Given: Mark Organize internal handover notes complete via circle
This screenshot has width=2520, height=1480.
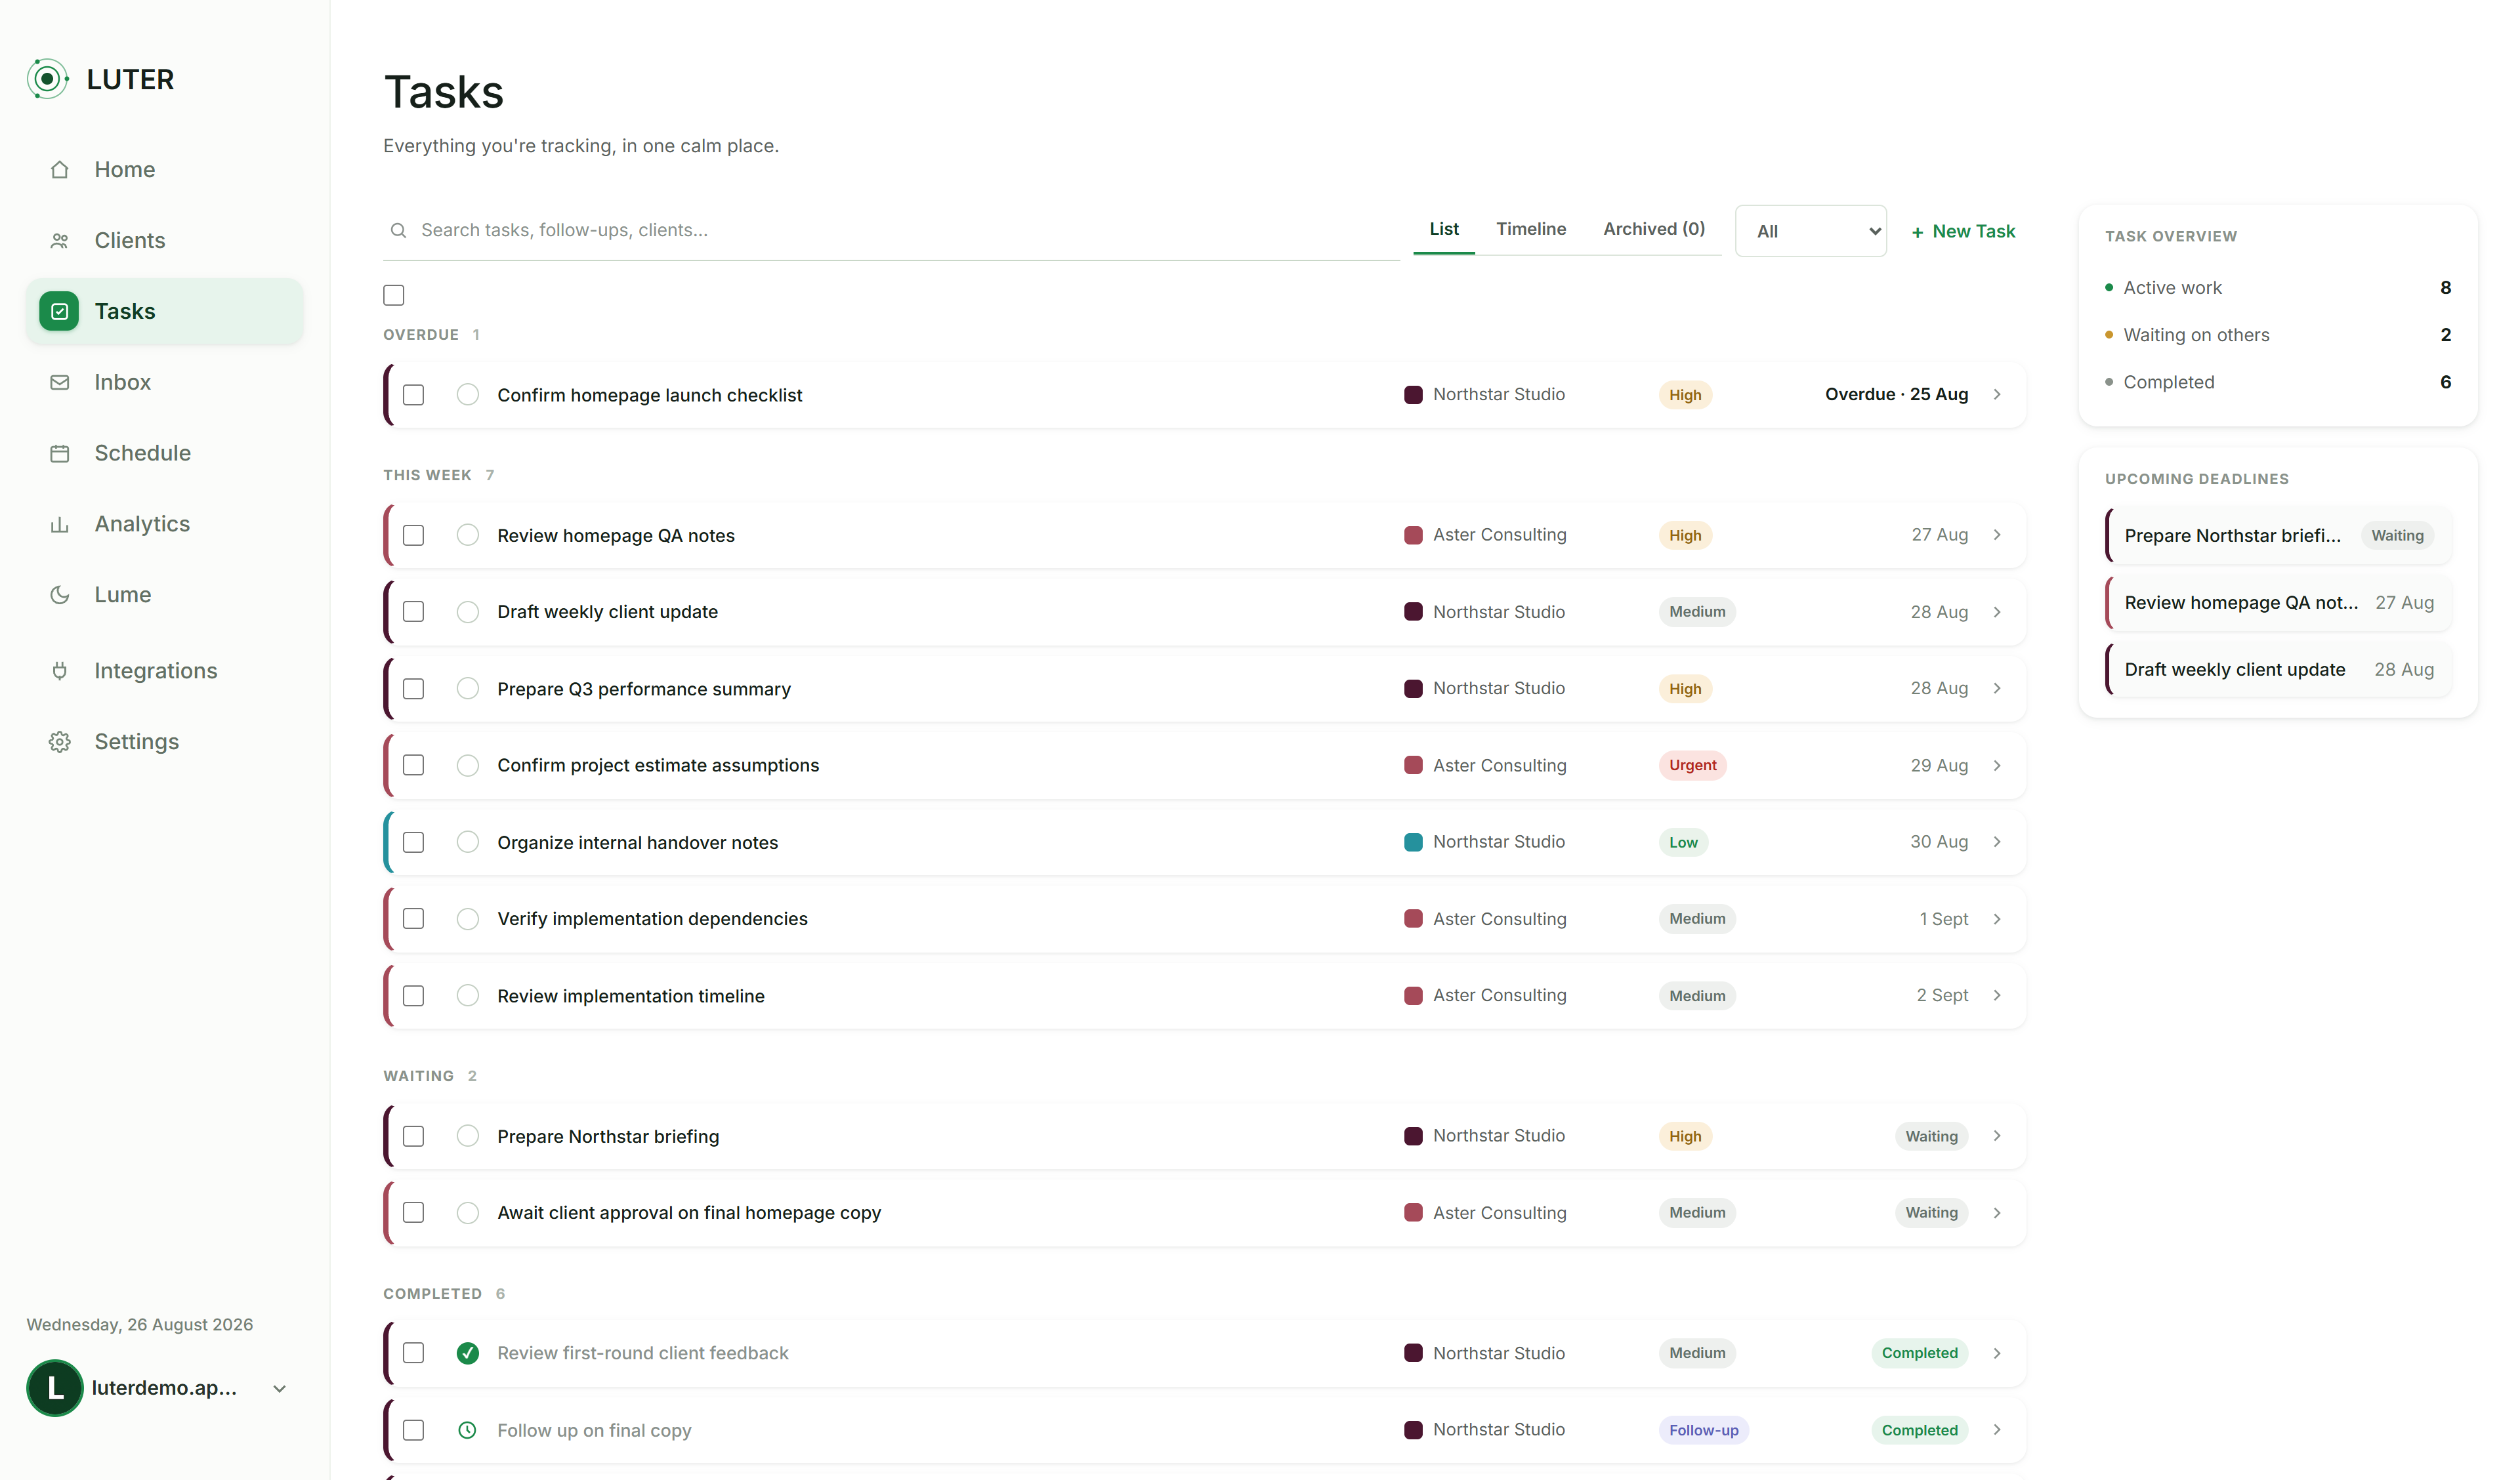Looking at the screenshot, I should click(467, 842).
